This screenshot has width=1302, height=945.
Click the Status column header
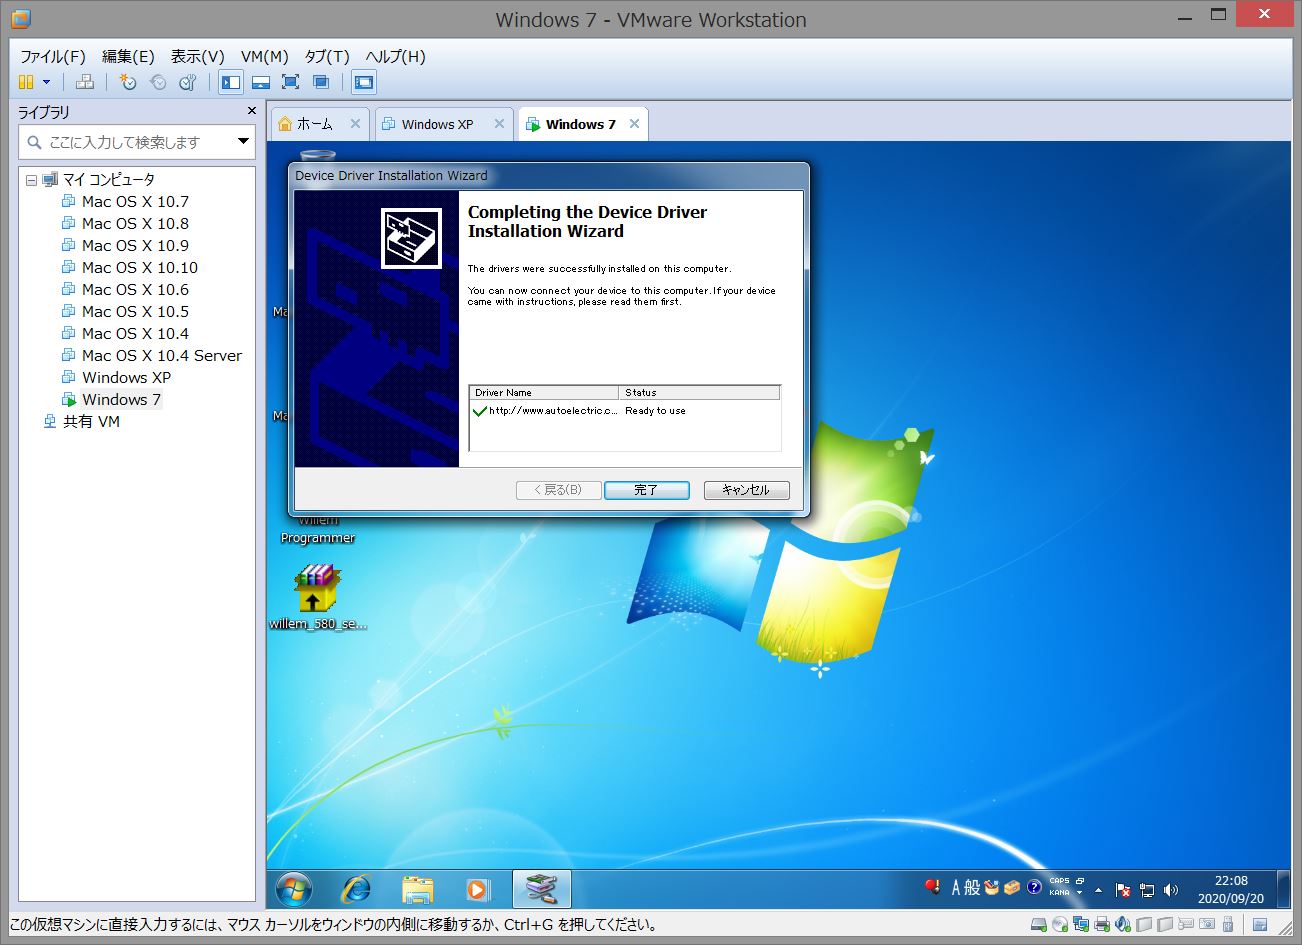[x=699, y=393]
